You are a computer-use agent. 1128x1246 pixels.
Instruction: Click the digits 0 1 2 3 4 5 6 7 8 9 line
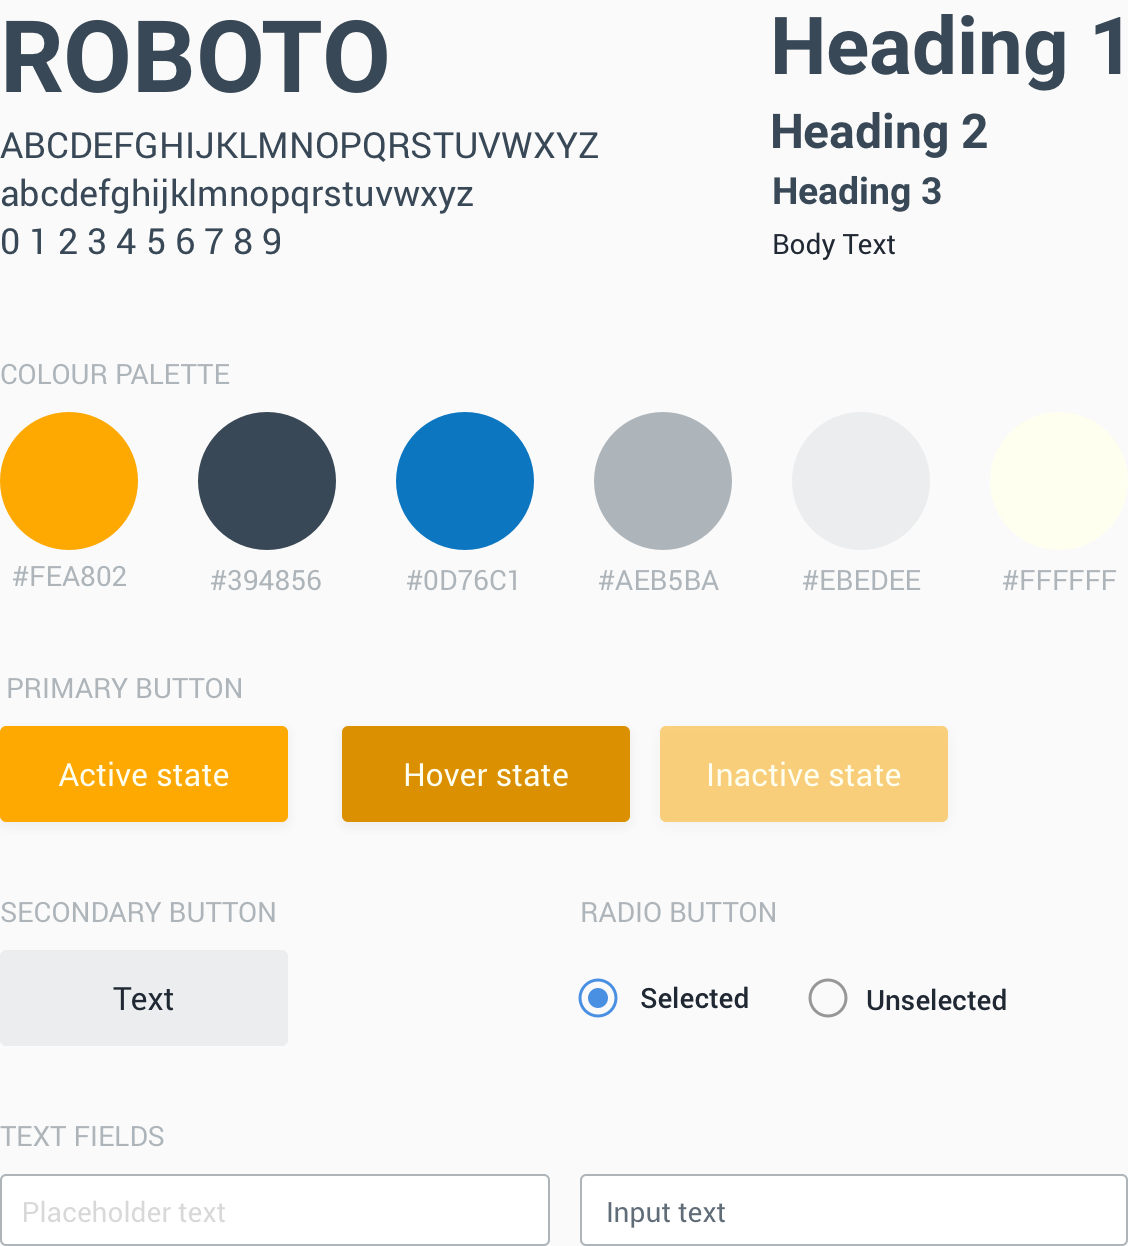click(x=141, y=242)
